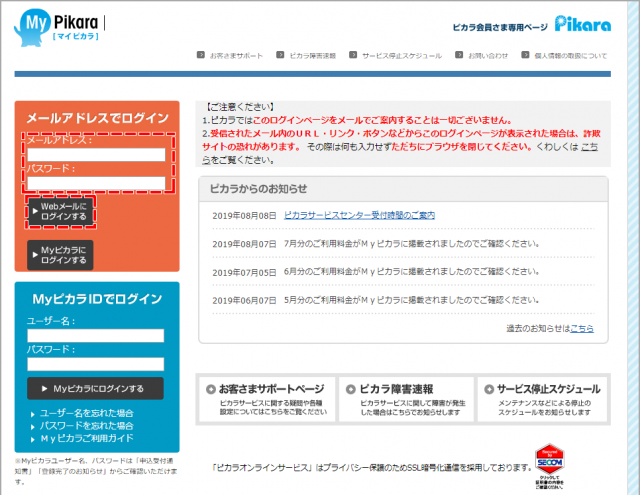Viewport: 640px width, 495px height.
Task: Open ピカラサービスセンター受付時間のご案内 news link
Action: pyautogui.click(x=359, y=215)
